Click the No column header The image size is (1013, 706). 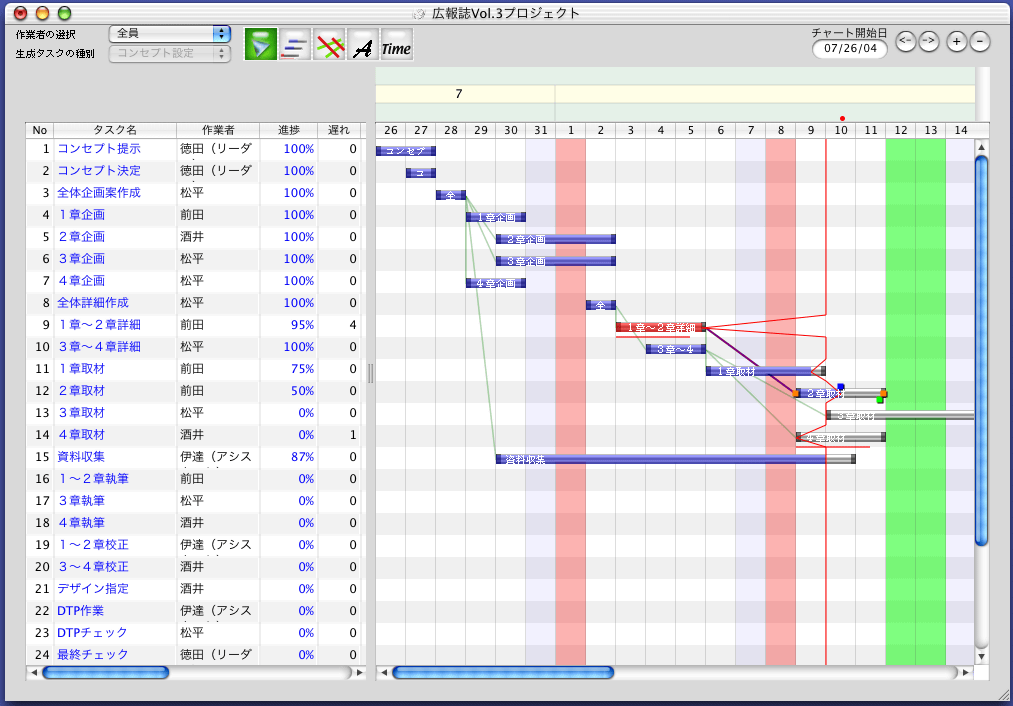[39, 130]
